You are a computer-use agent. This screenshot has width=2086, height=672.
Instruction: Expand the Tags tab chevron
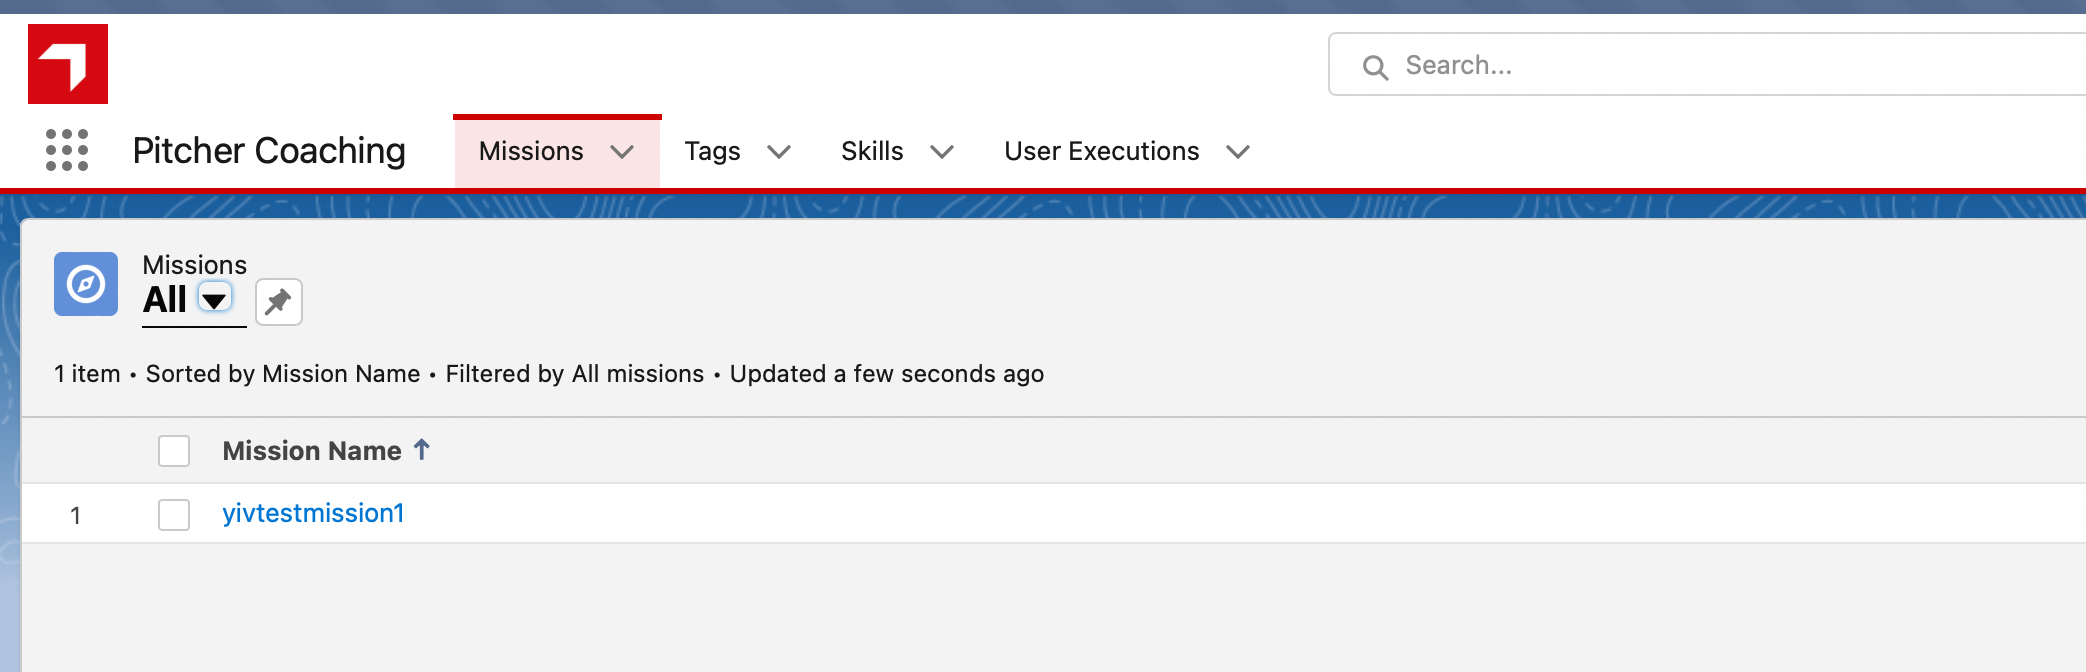pos(779,152)
